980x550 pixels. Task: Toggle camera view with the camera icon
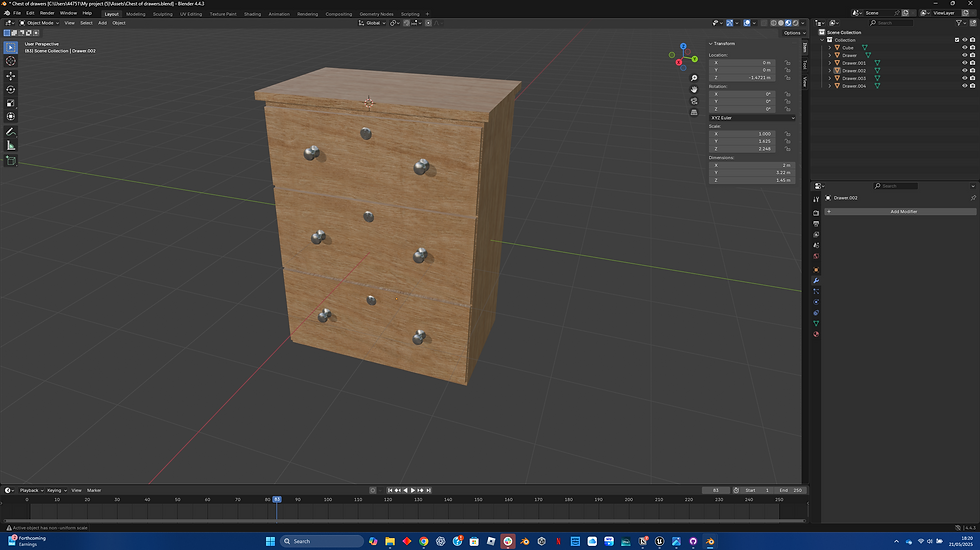point(694,101)
